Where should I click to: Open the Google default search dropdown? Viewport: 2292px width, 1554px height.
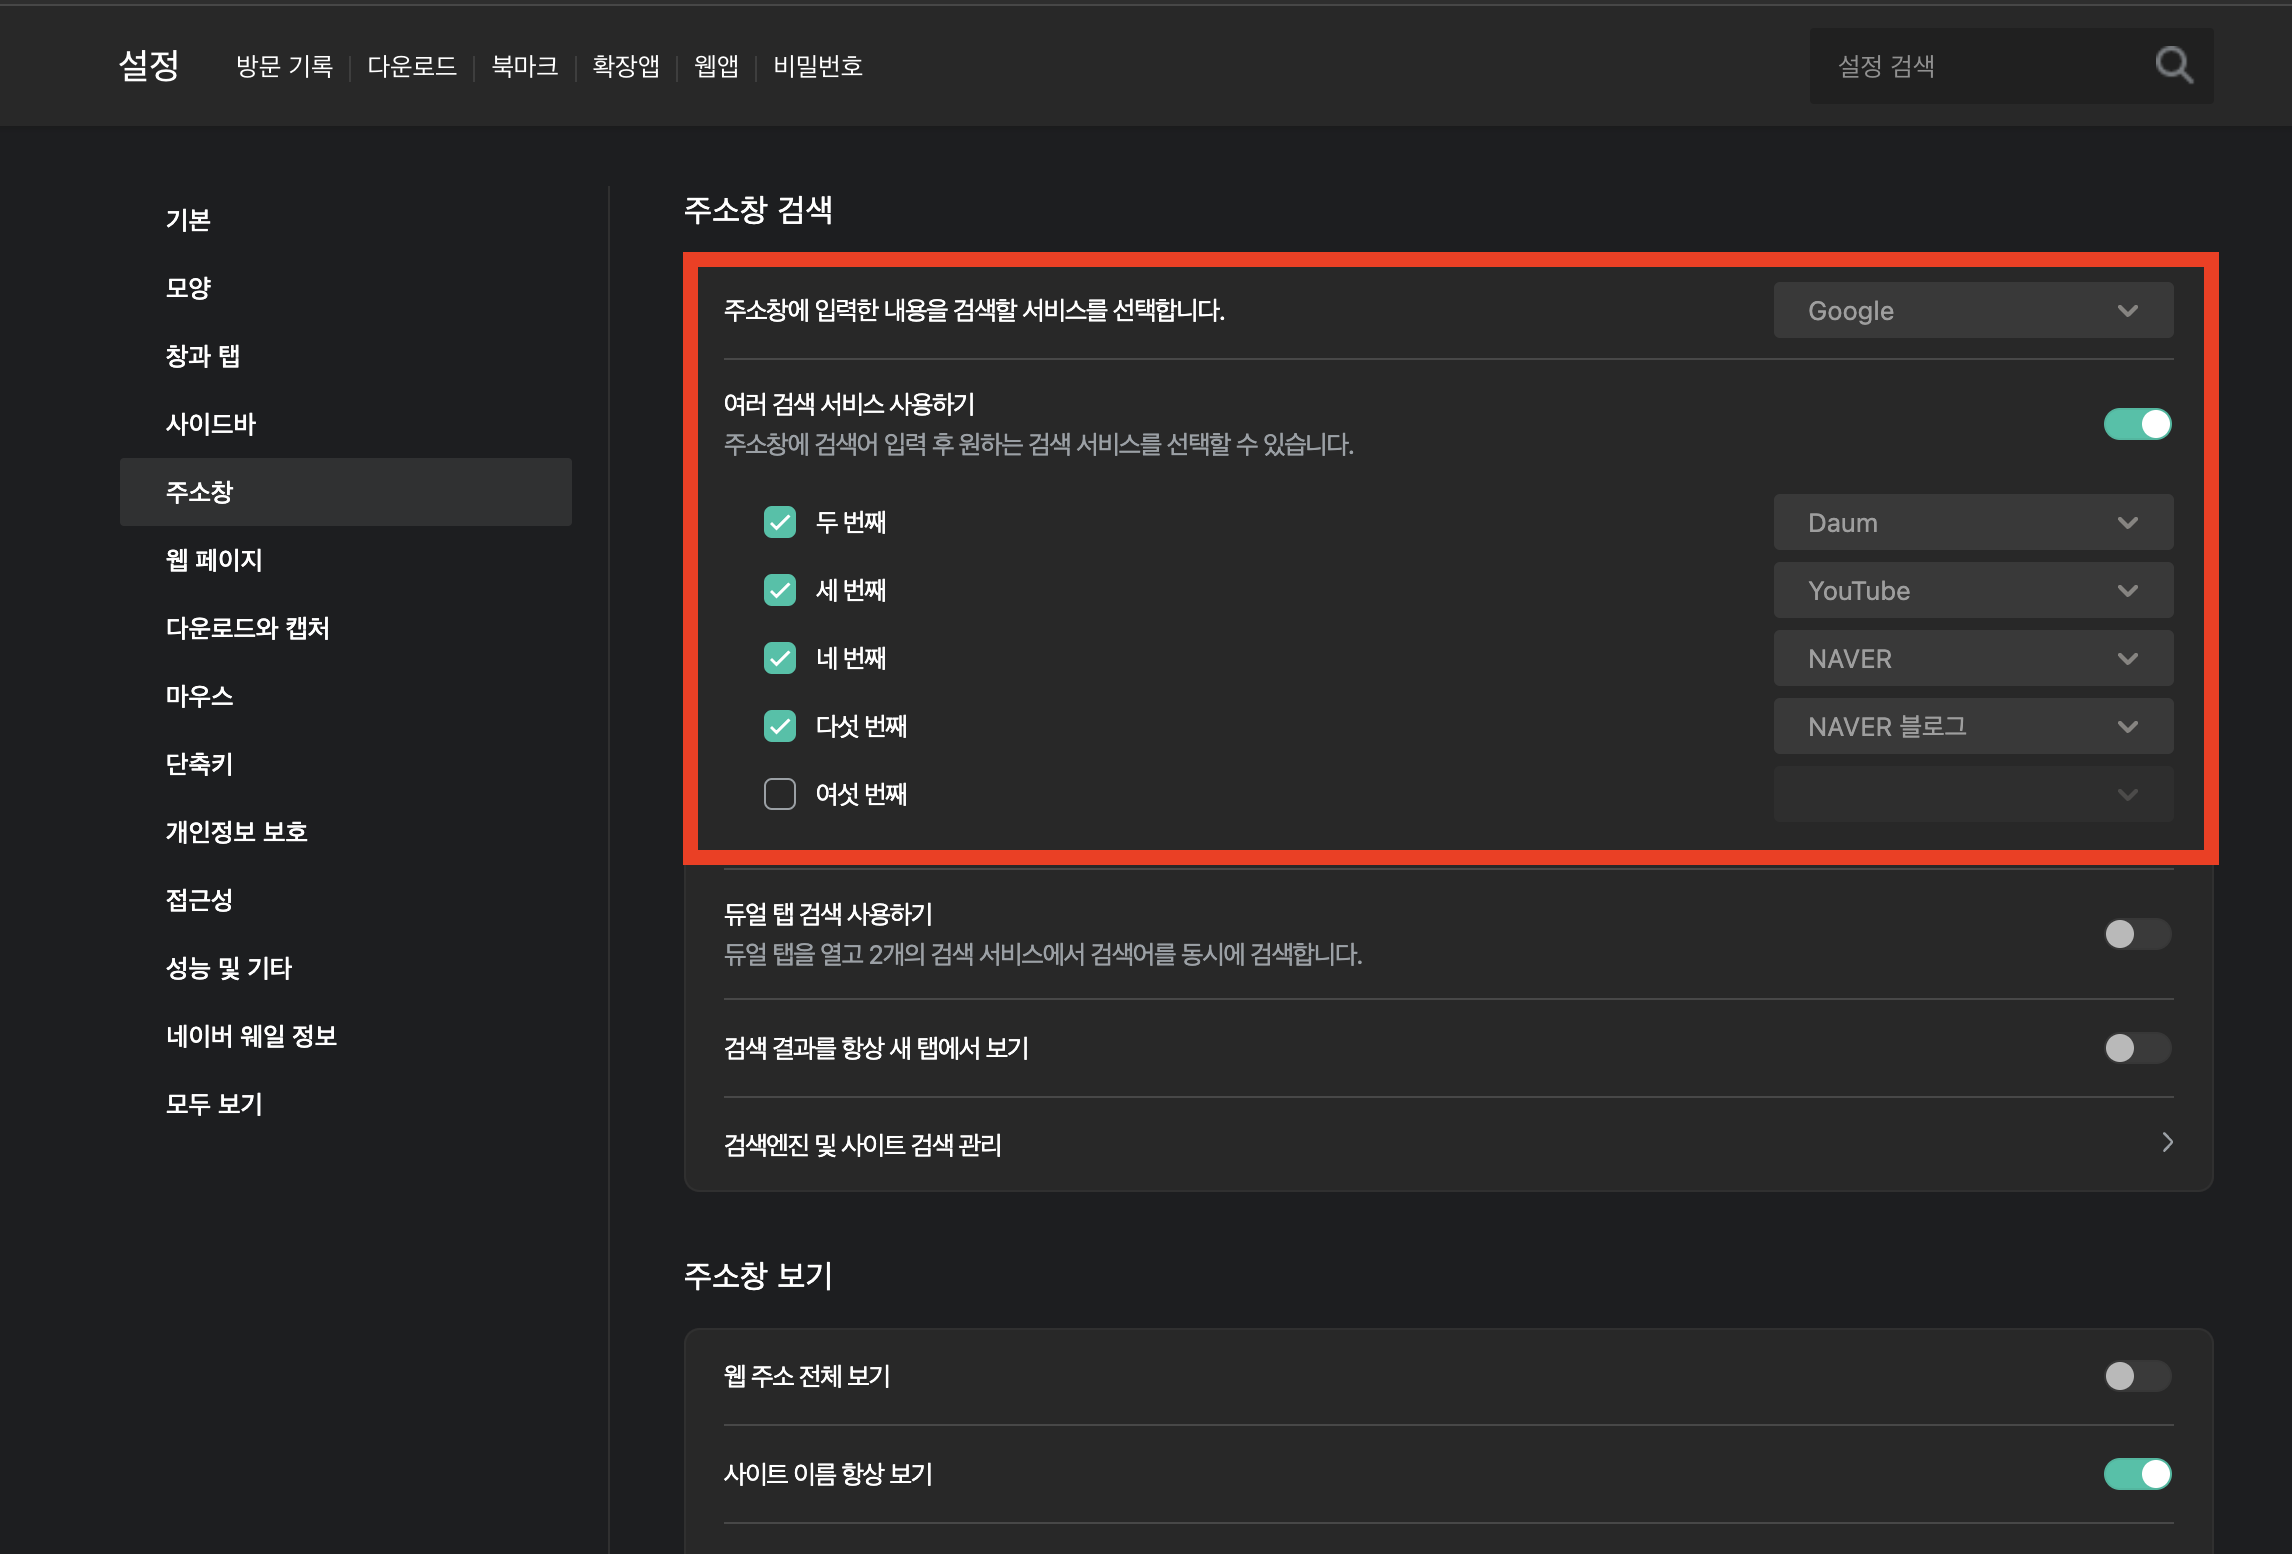(1972, 311)
